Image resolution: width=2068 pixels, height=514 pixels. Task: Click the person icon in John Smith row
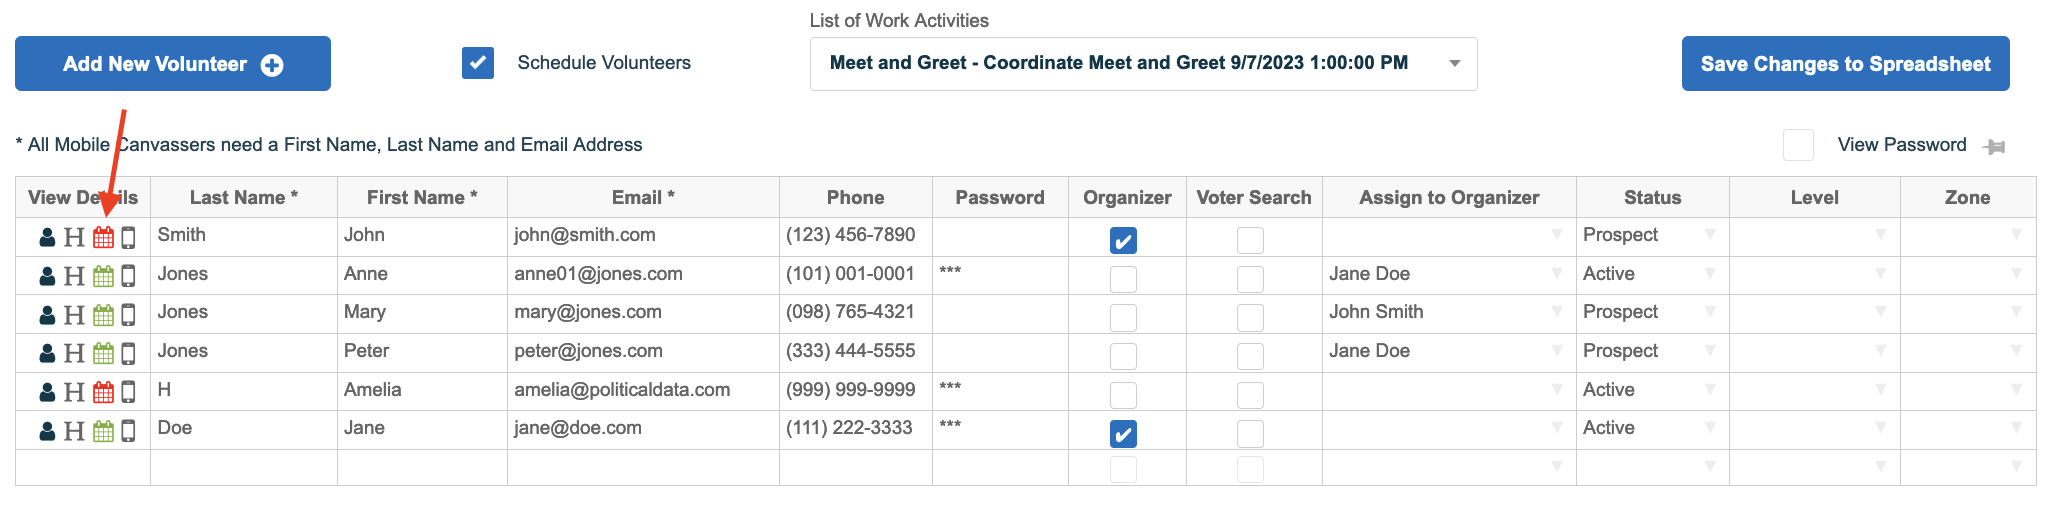pyautogui.click(x=47, y=237)
